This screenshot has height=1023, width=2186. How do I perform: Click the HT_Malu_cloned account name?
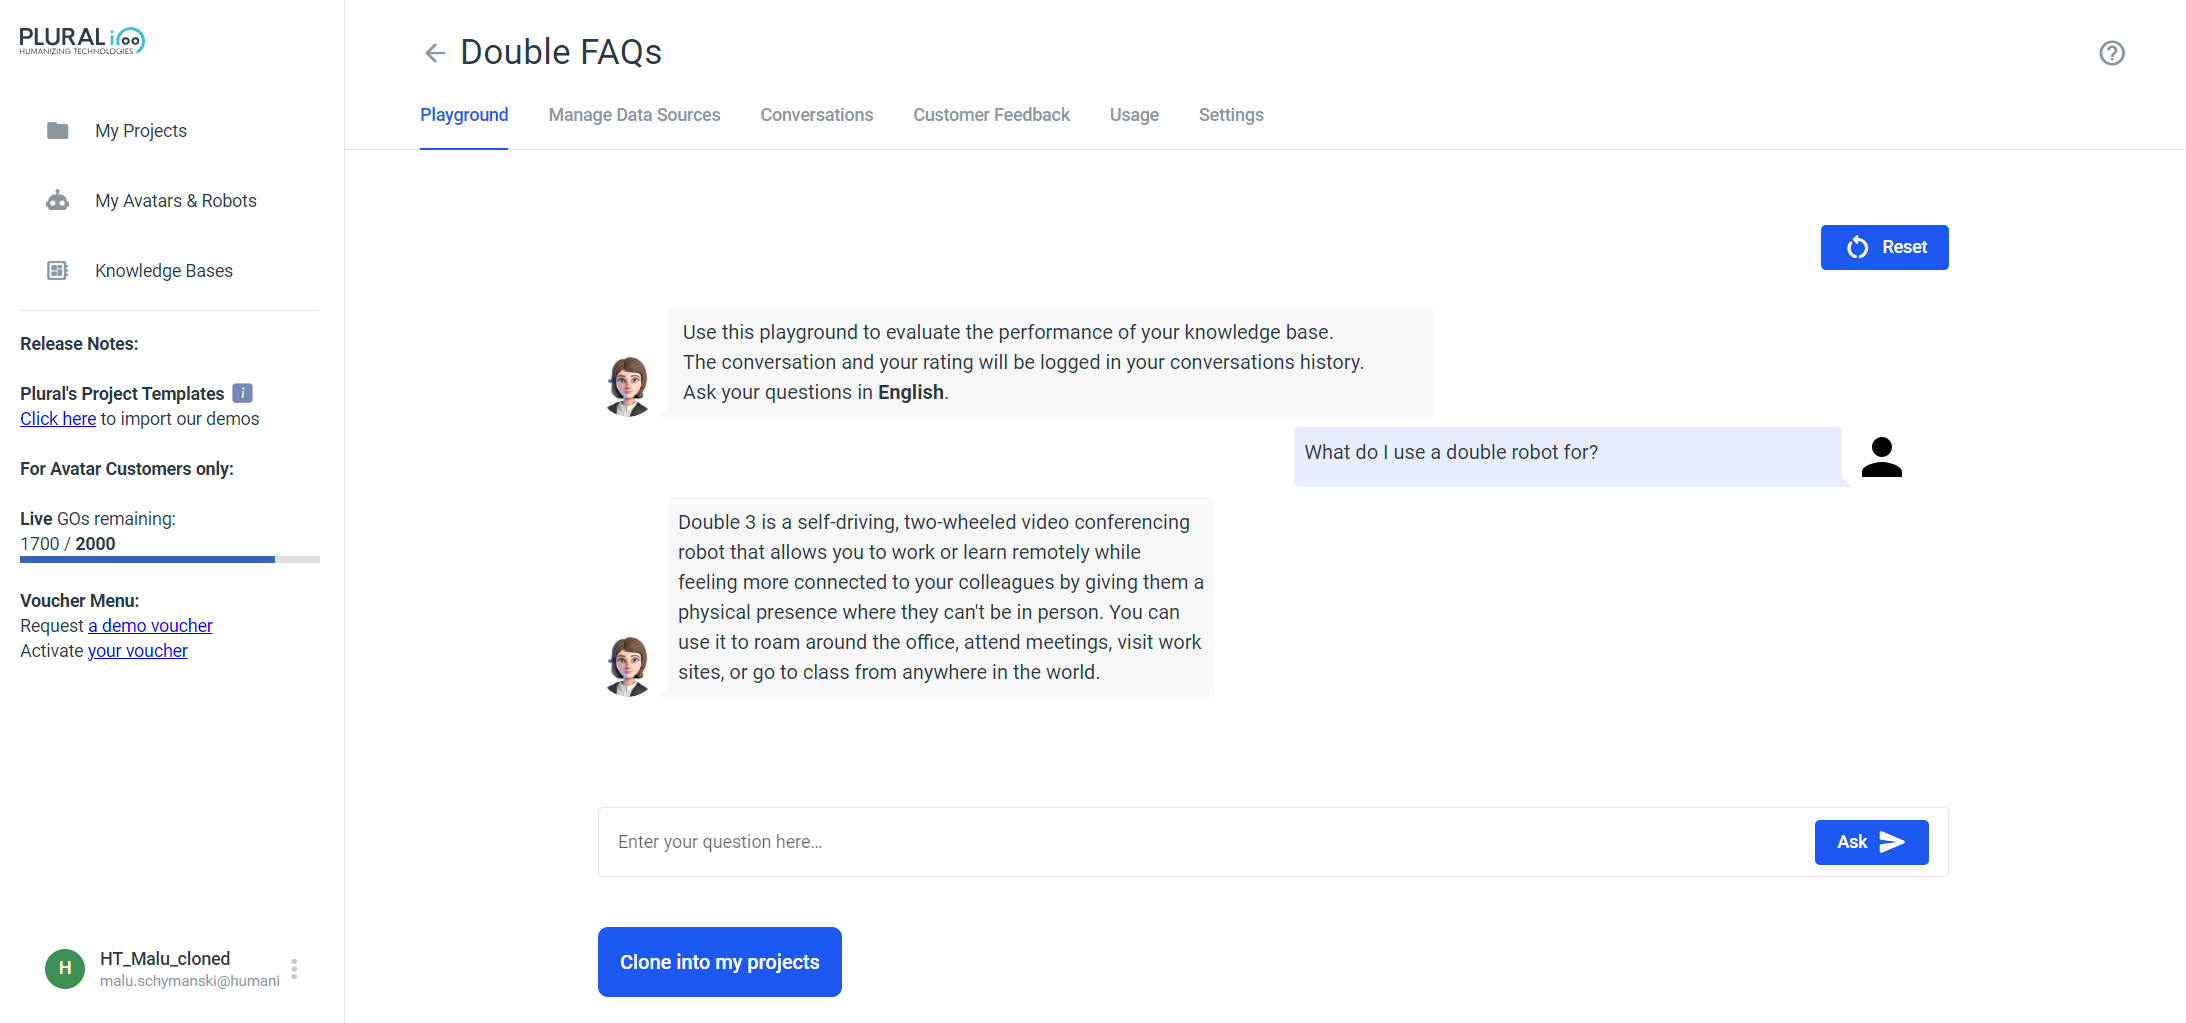(x=165, y=959)
